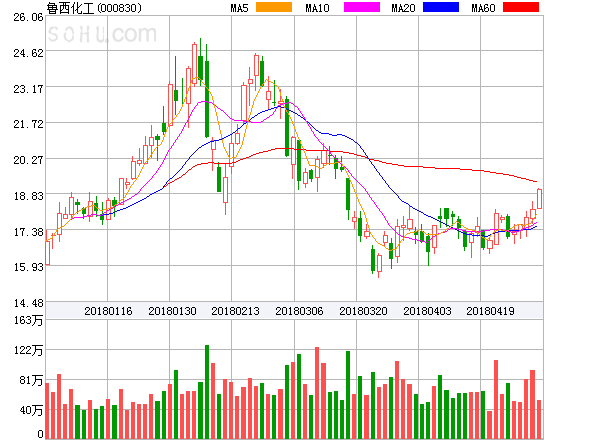Click the blue MA20 legend swatch
Viewport: 600px width, 440px height.
click(x=441, y=7)
